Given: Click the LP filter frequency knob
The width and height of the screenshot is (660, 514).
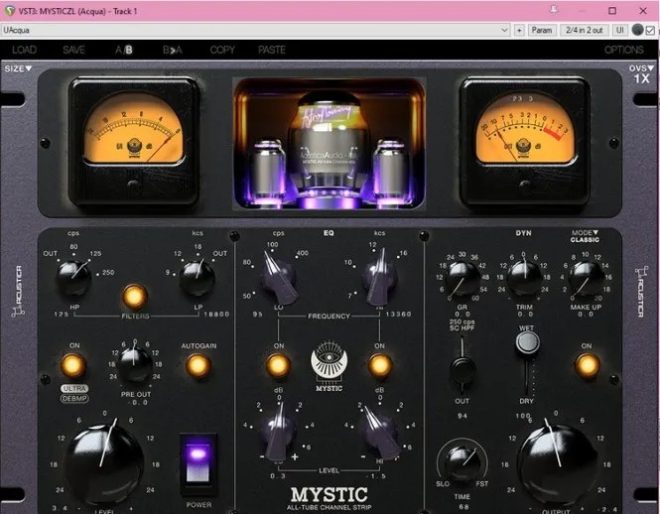Looking at the screenshot, I should [x=197, y=277].
